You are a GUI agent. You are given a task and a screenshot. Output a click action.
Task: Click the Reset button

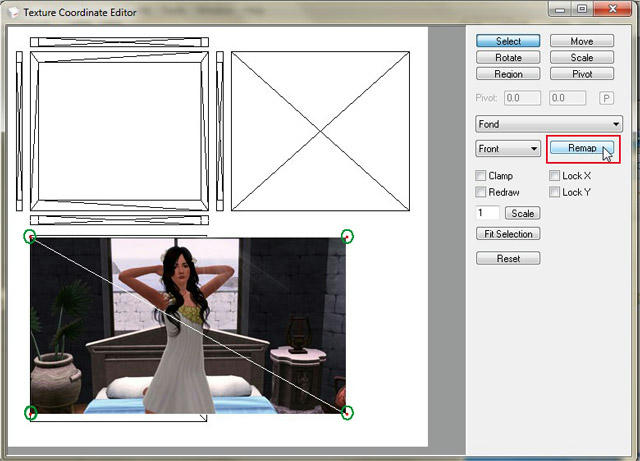(x=508, y=258)
